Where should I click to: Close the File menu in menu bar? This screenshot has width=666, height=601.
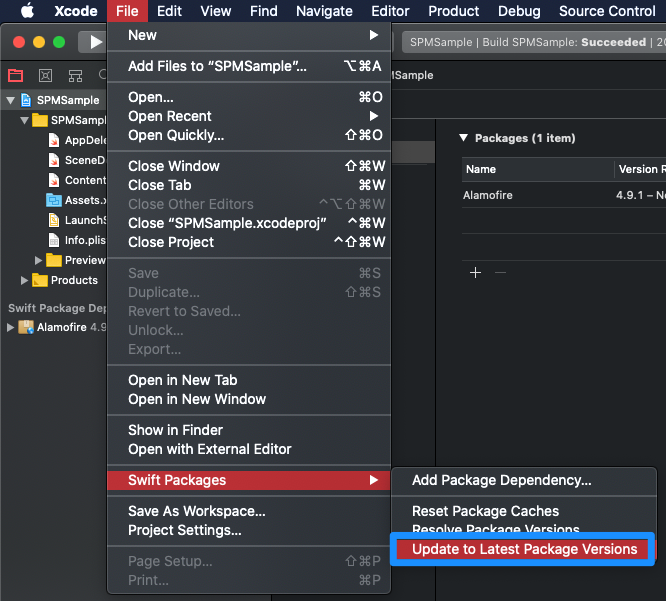(127, 11)
